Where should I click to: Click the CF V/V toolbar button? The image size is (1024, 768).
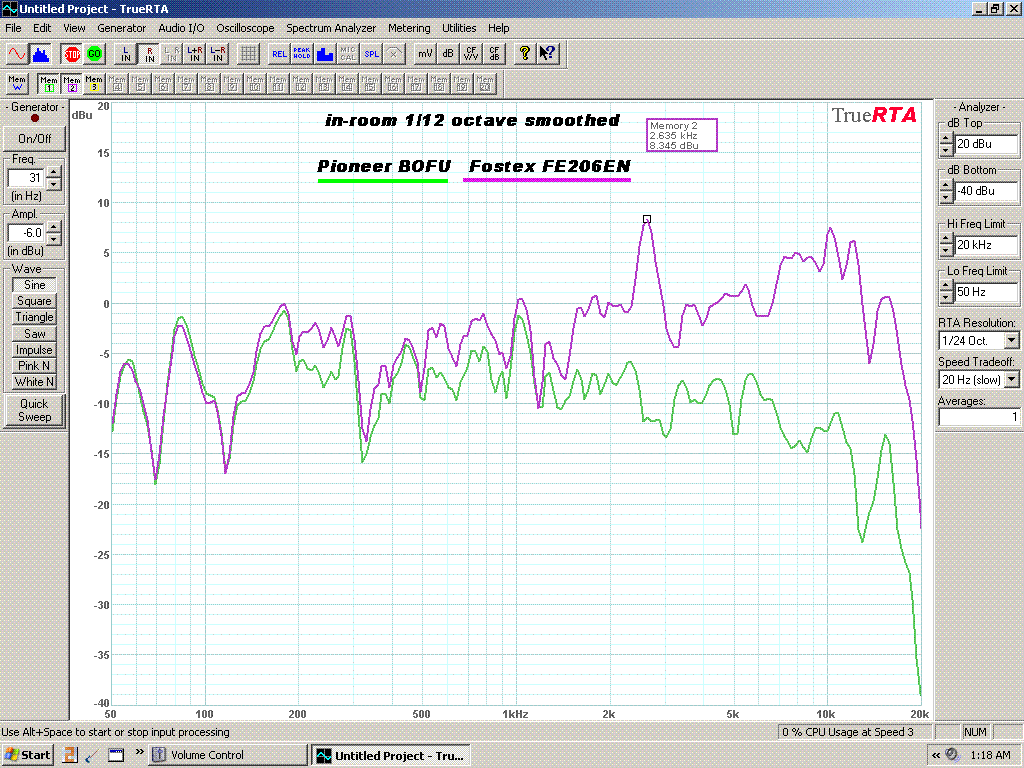click(x=471, y=54)
